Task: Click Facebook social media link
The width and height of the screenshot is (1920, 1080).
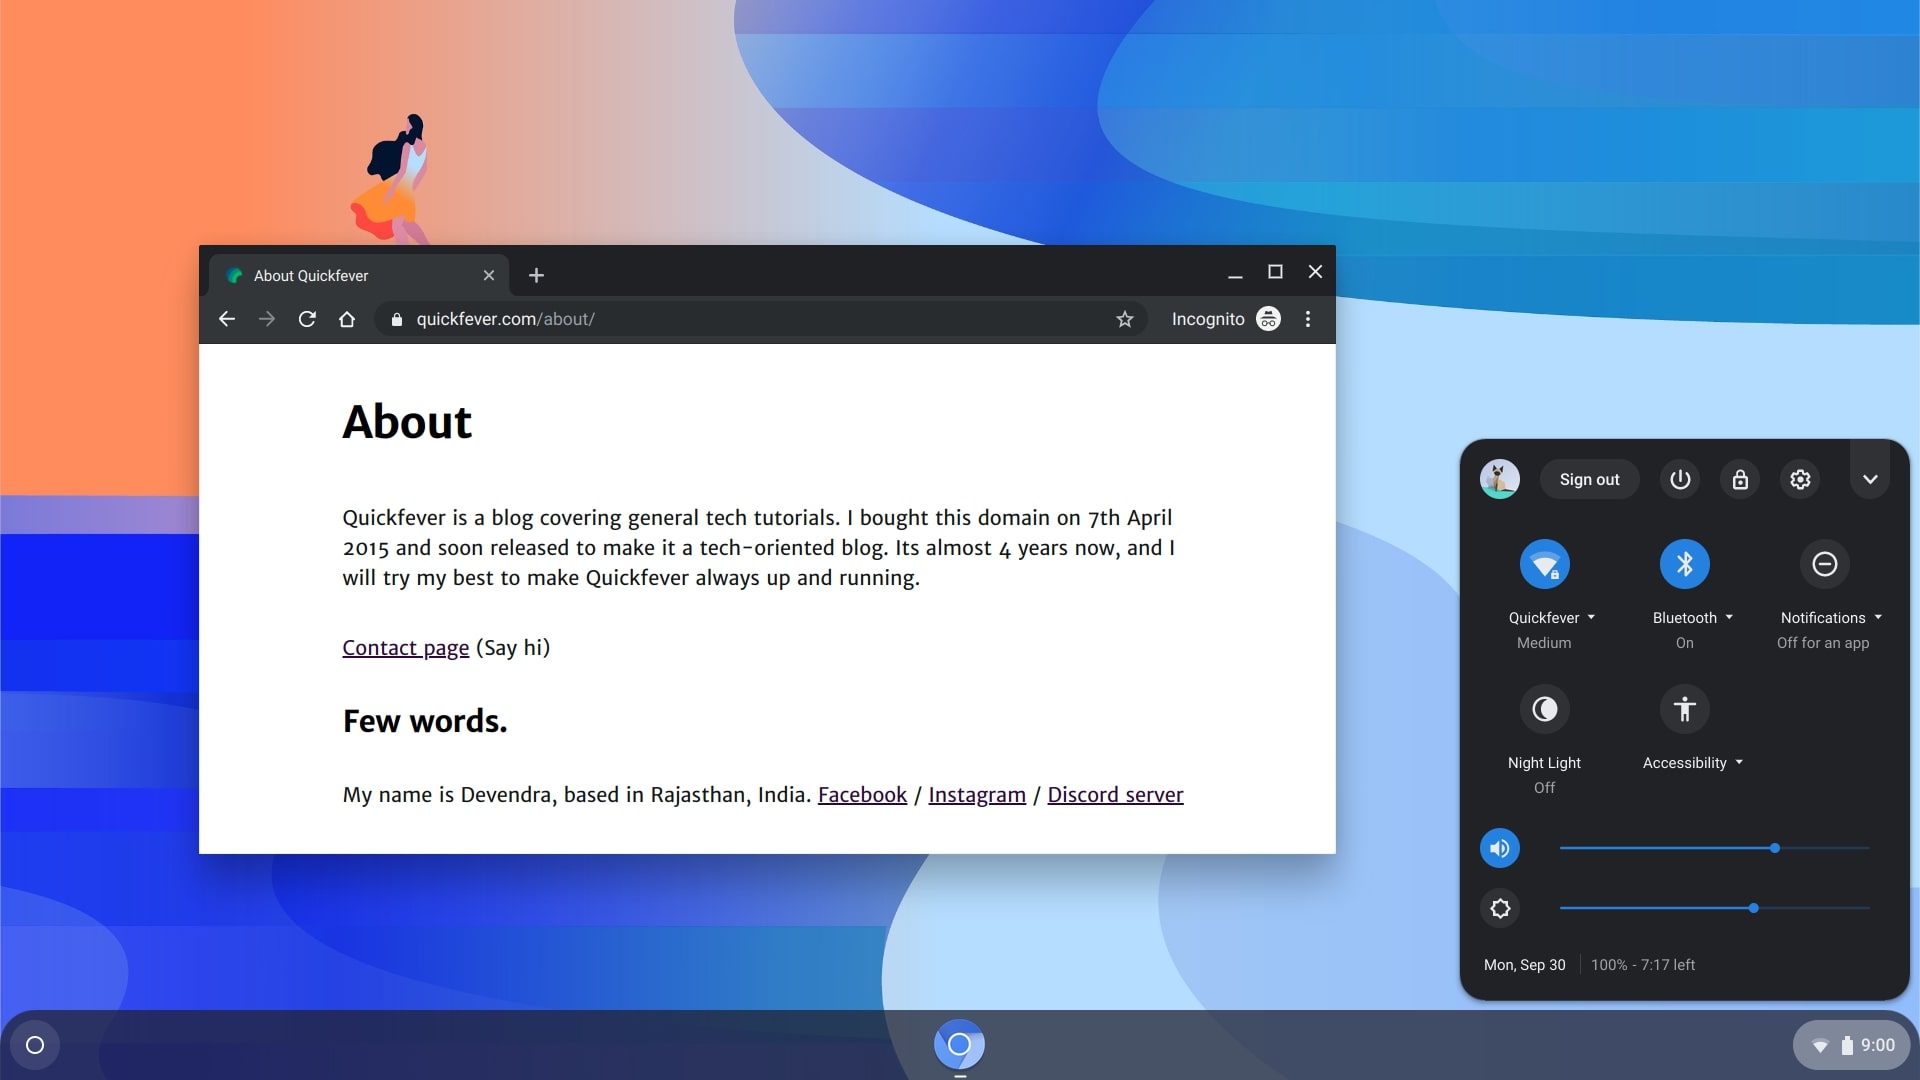Action: coord(861,794)
